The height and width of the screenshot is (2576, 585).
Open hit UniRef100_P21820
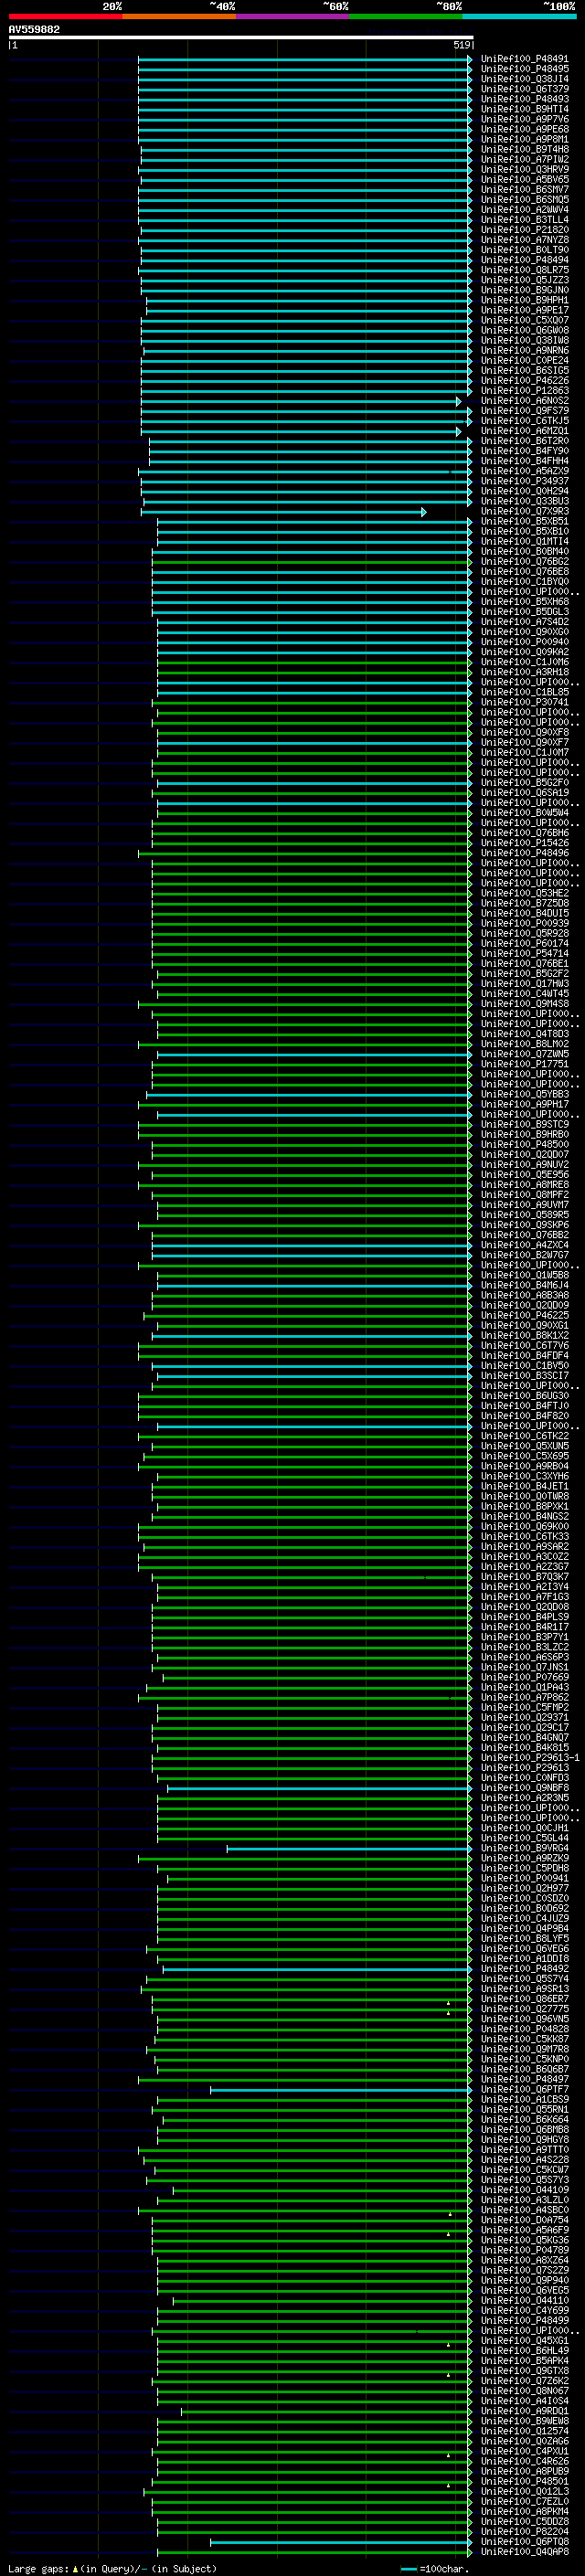(524, 230)
